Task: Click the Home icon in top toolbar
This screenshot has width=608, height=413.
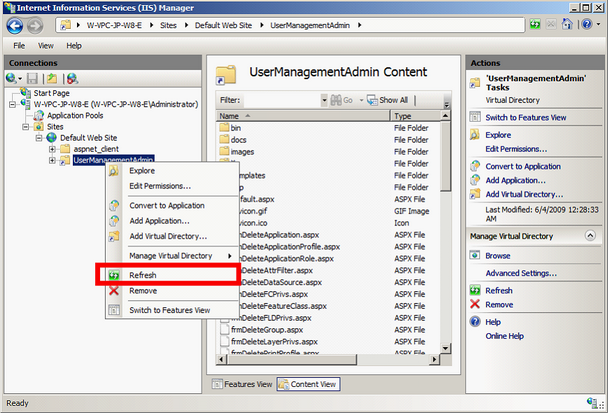Action: pyautogui.click(x=567, y=24)
